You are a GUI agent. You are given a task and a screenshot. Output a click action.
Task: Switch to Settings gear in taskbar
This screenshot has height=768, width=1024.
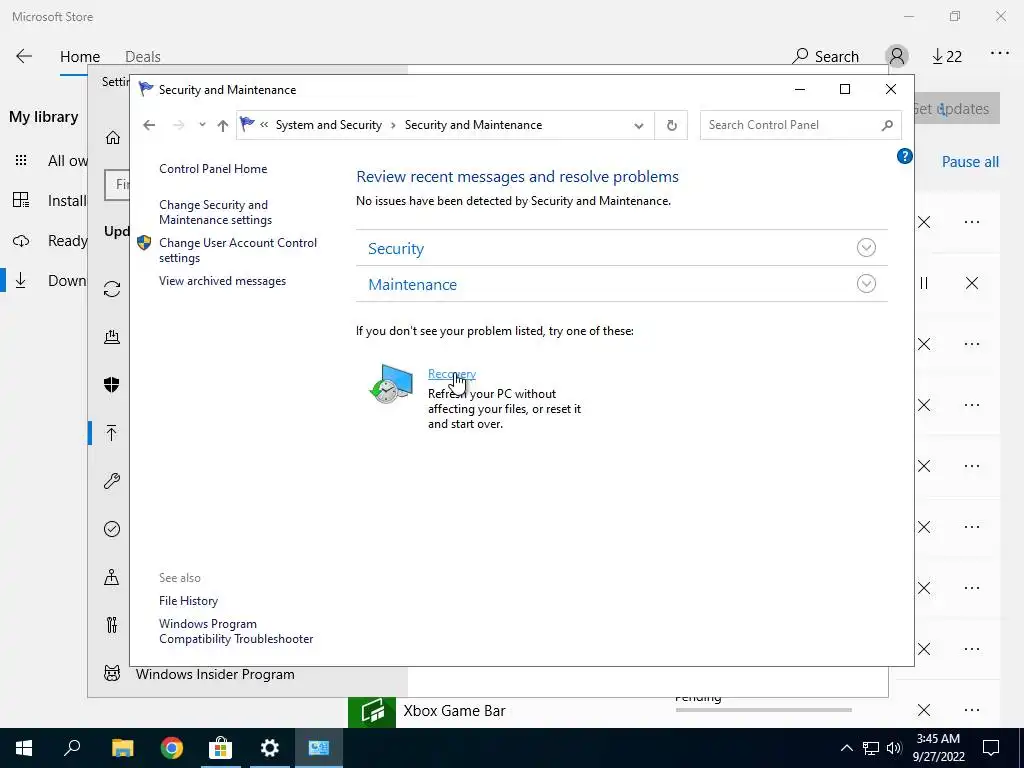click(x=270, y=748)
